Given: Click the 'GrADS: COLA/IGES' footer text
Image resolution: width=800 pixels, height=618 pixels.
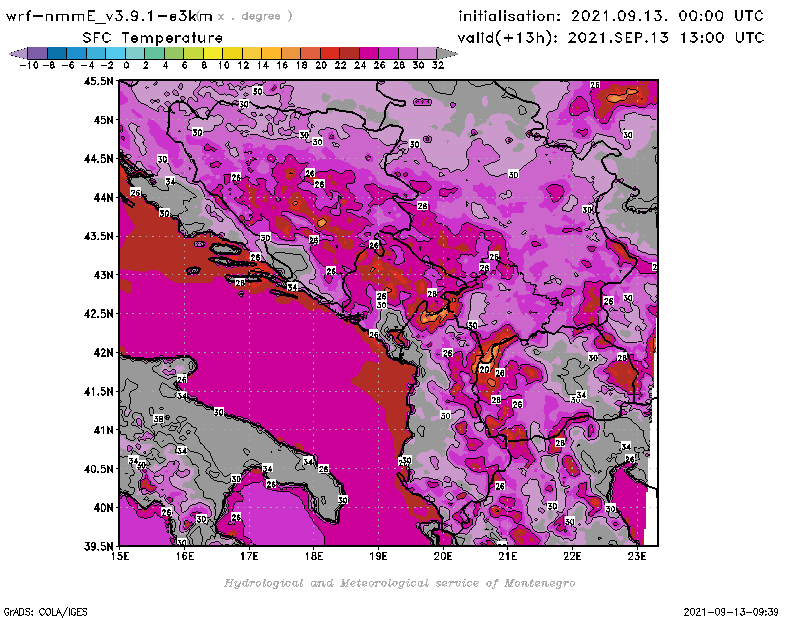Looking at the screenshot, I should pyautogui.click(x=45, y=612).
